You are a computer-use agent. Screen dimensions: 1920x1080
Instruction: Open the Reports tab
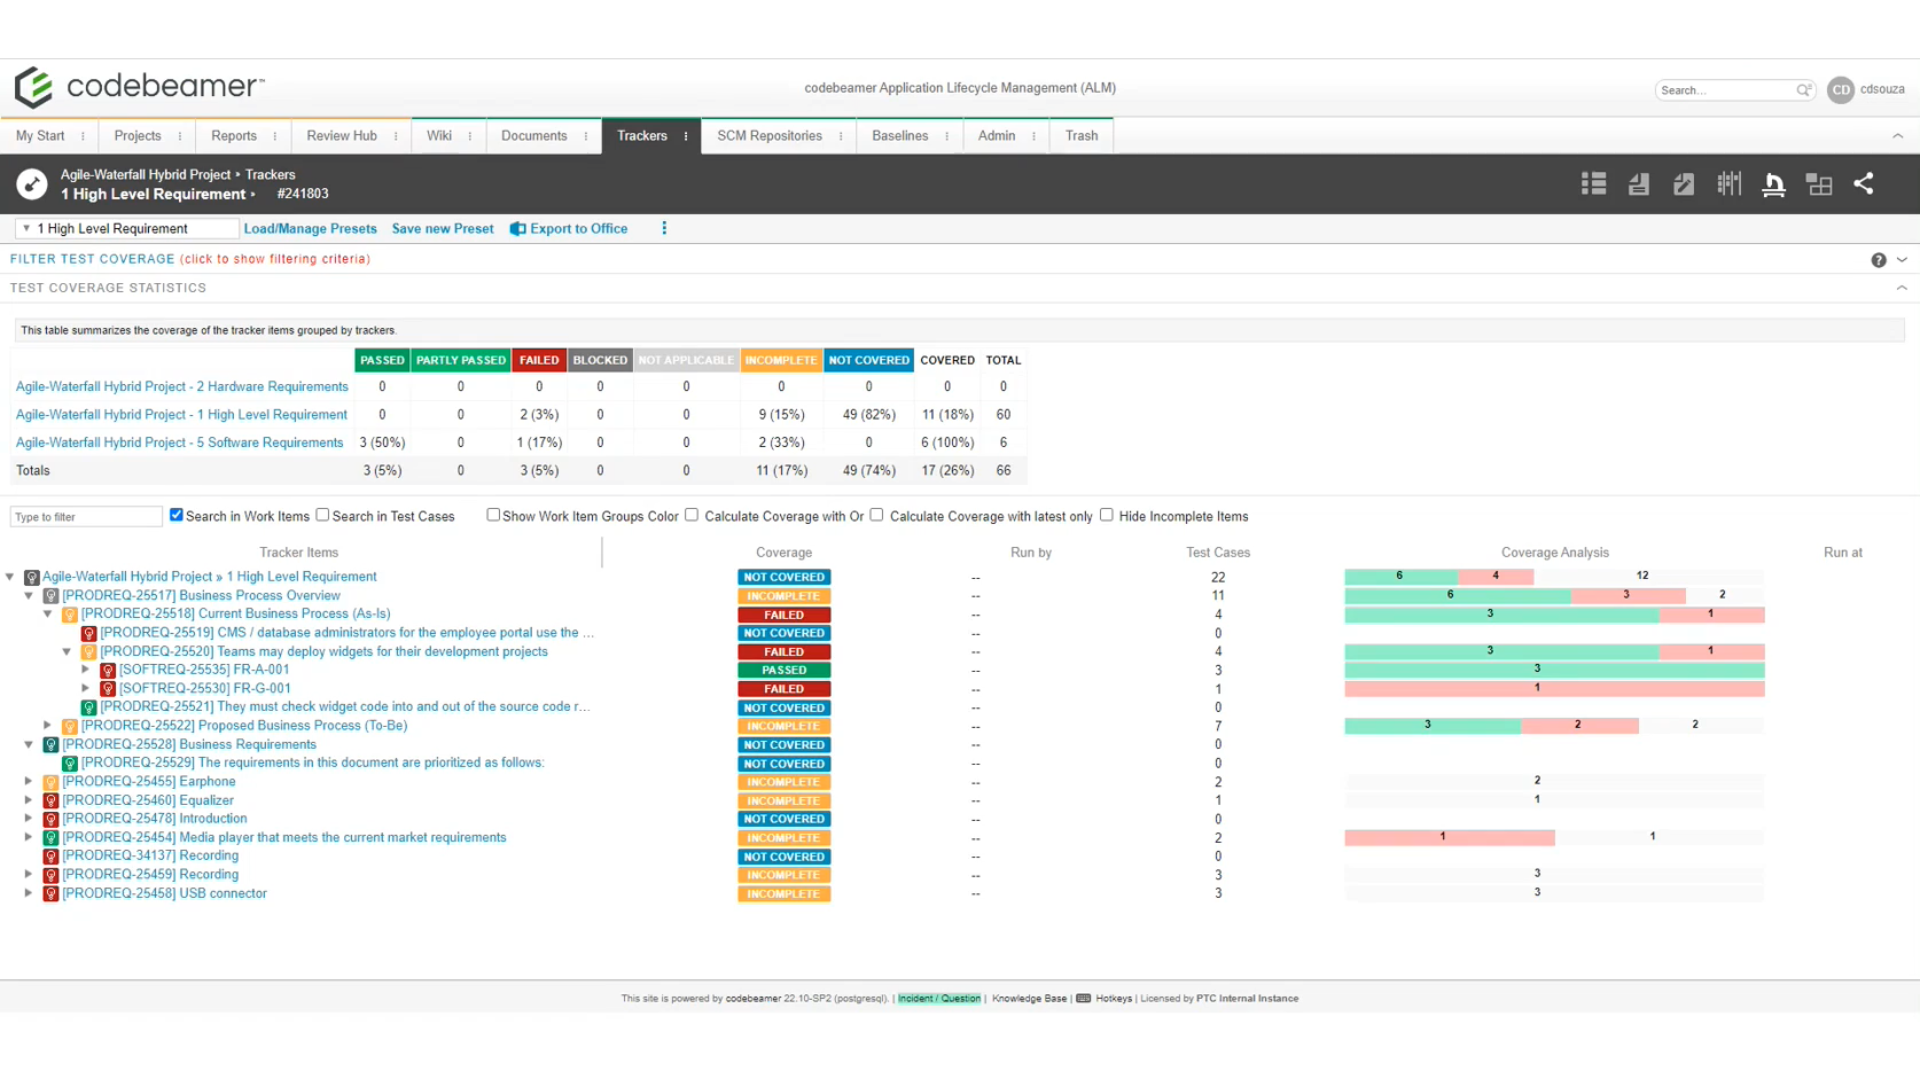(x=234, y=136)
